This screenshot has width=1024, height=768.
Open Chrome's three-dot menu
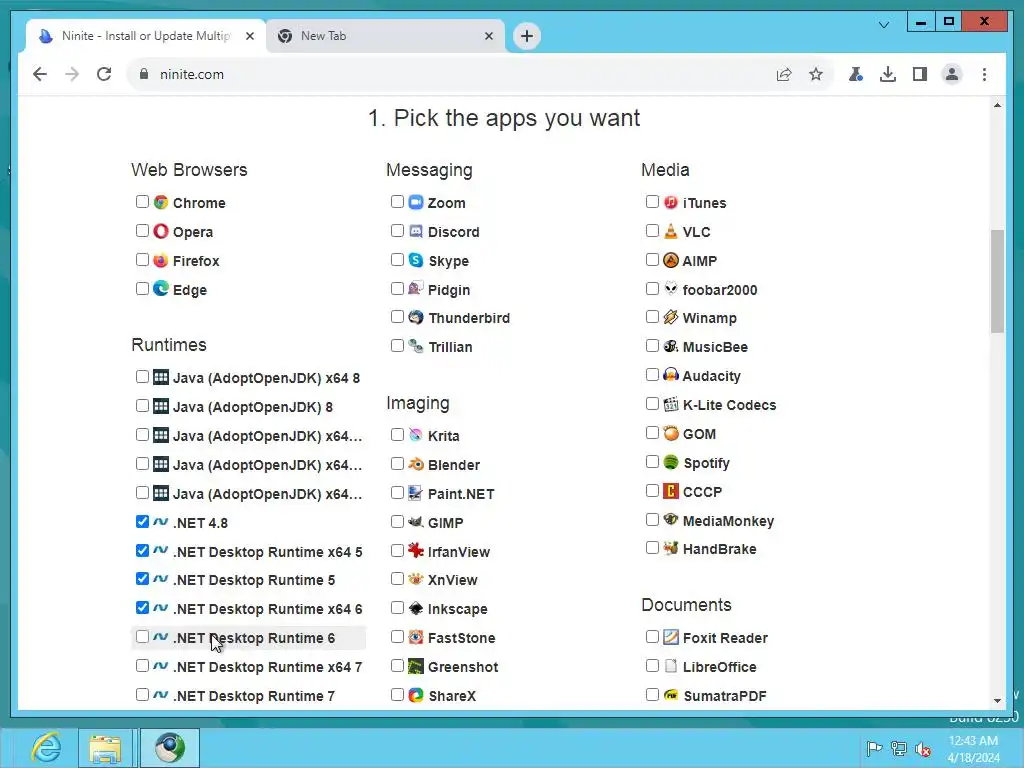(x=984, y=74)
